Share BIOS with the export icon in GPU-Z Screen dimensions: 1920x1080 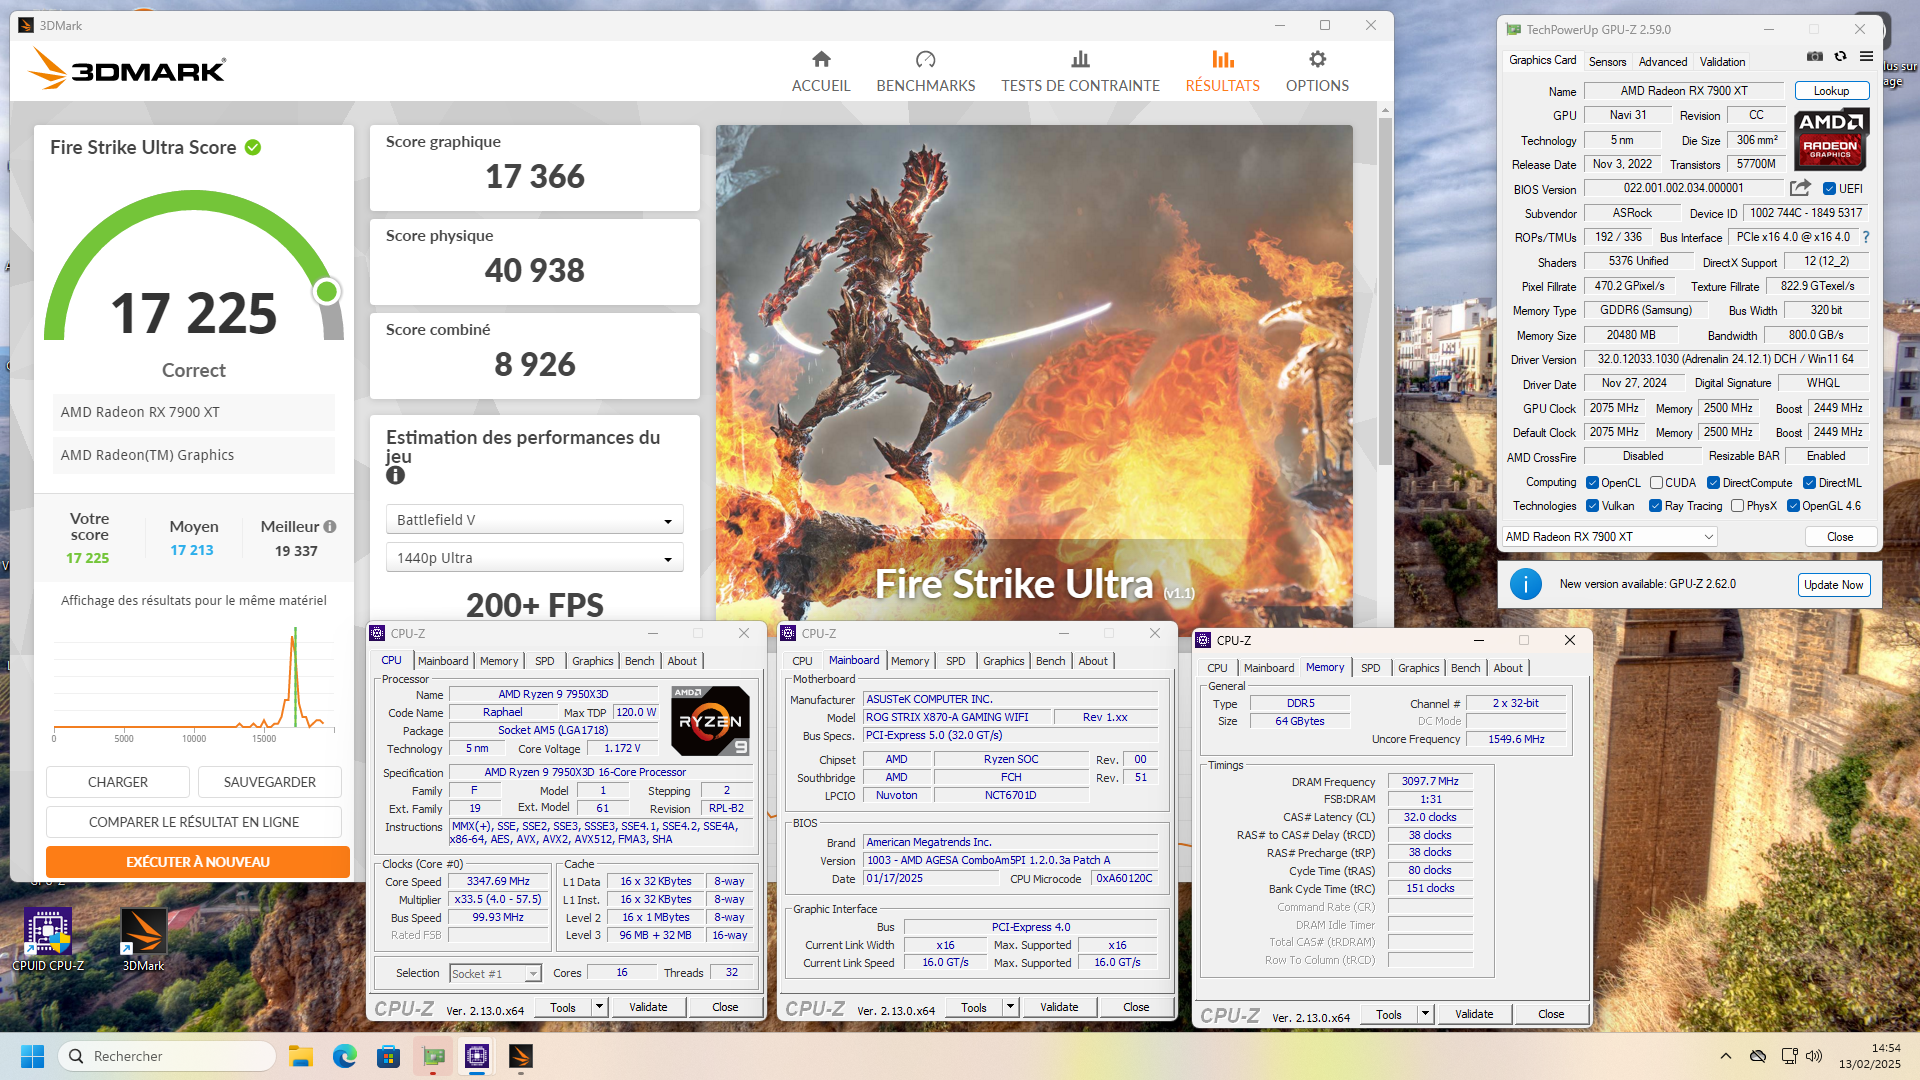pos(1800,188)
